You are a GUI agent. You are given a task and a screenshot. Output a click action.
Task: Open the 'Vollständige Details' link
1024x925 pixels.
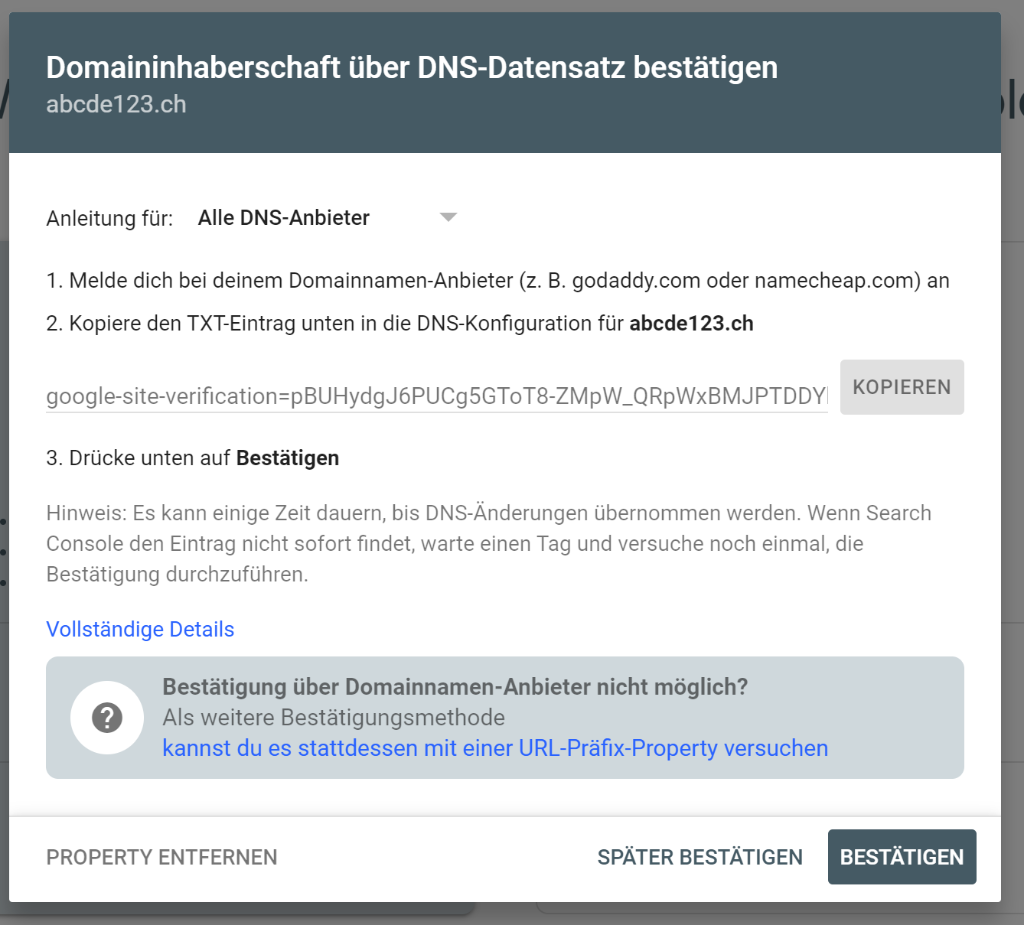click(x=140, y=629)
